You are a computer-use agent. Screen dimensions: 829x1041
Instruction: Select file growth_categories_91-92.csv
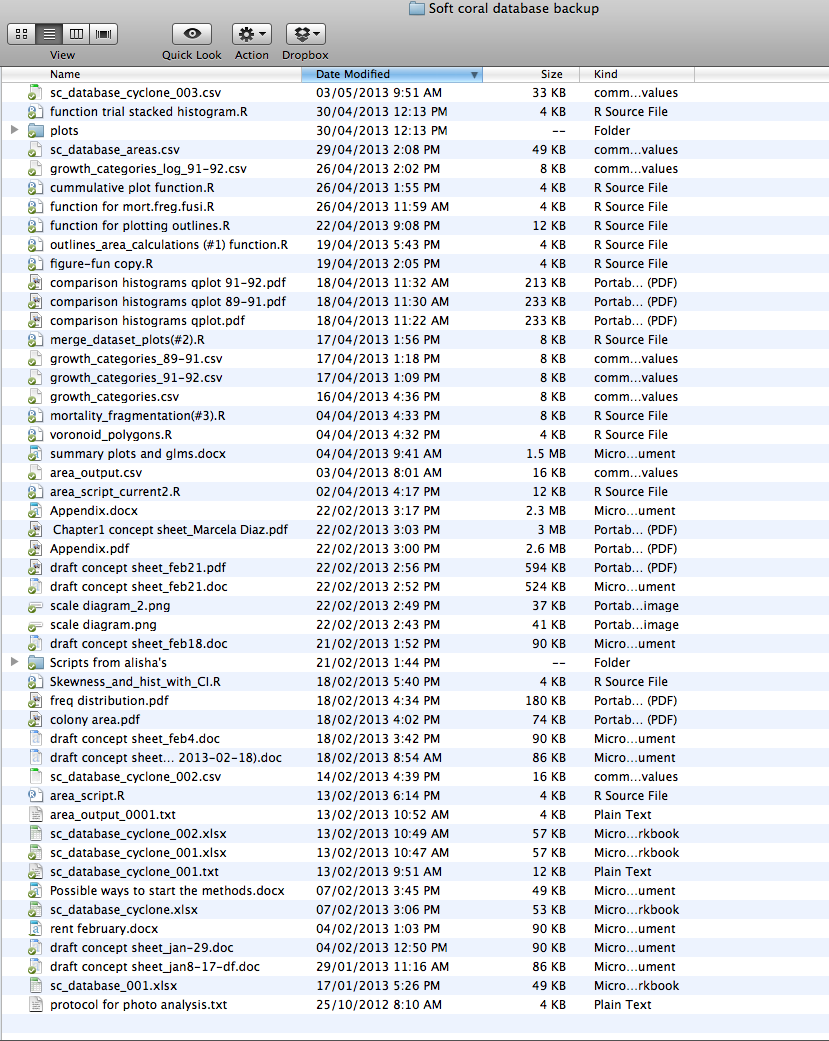tap(136, 378)
